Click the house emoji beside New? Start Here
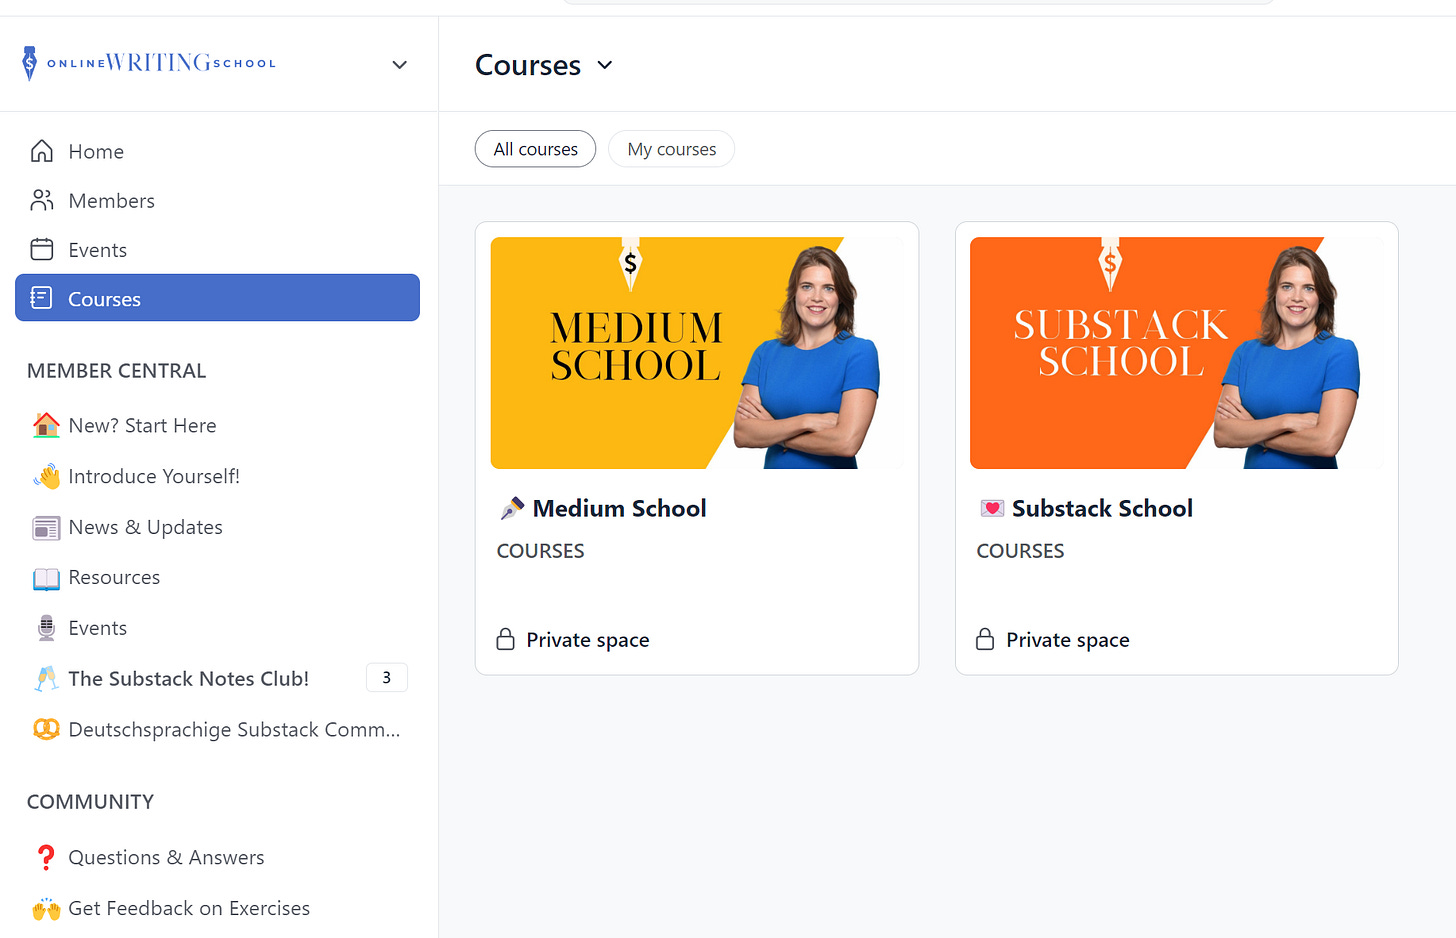Screen dimensions: 1456x938 click(46, 425)
